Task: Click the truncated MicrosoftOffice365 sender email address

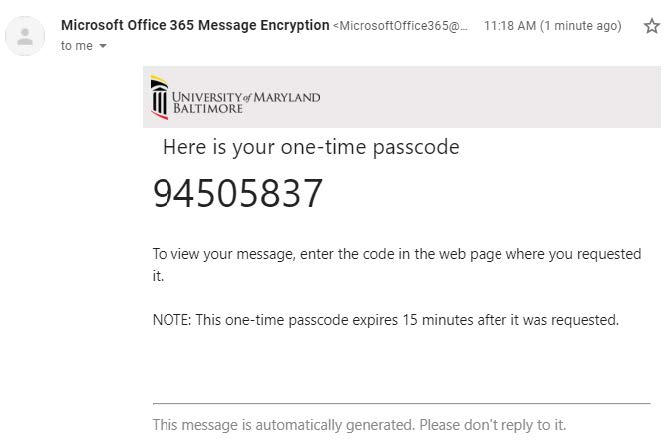Action: 402,26
